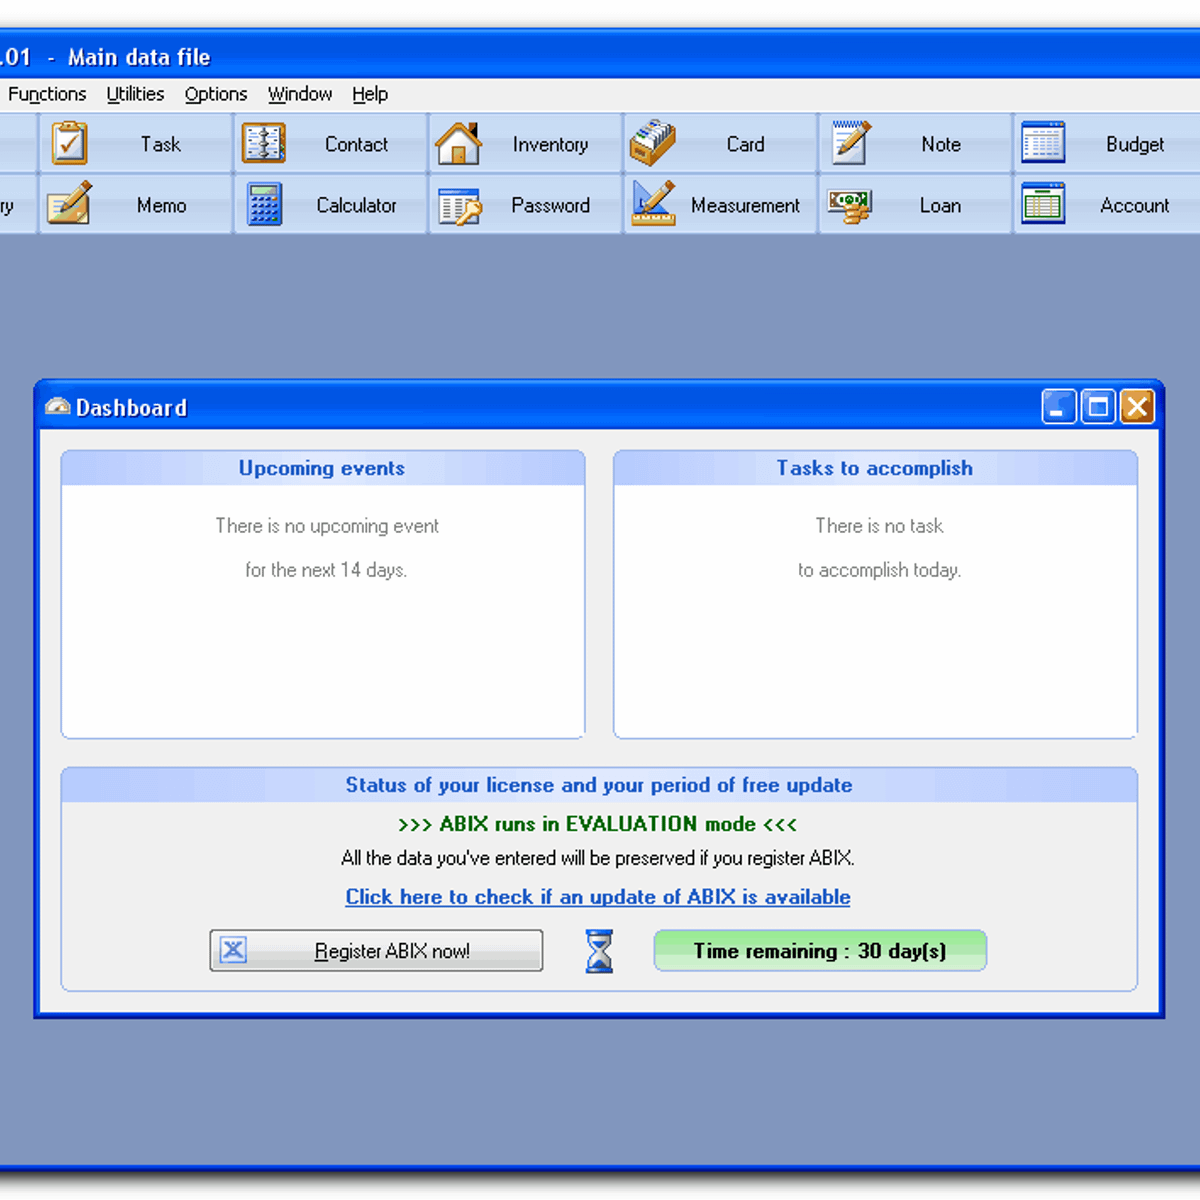Click the Time remaining 30 days indicator
The image size is (1200, 1200).
(x=820, y=951)
